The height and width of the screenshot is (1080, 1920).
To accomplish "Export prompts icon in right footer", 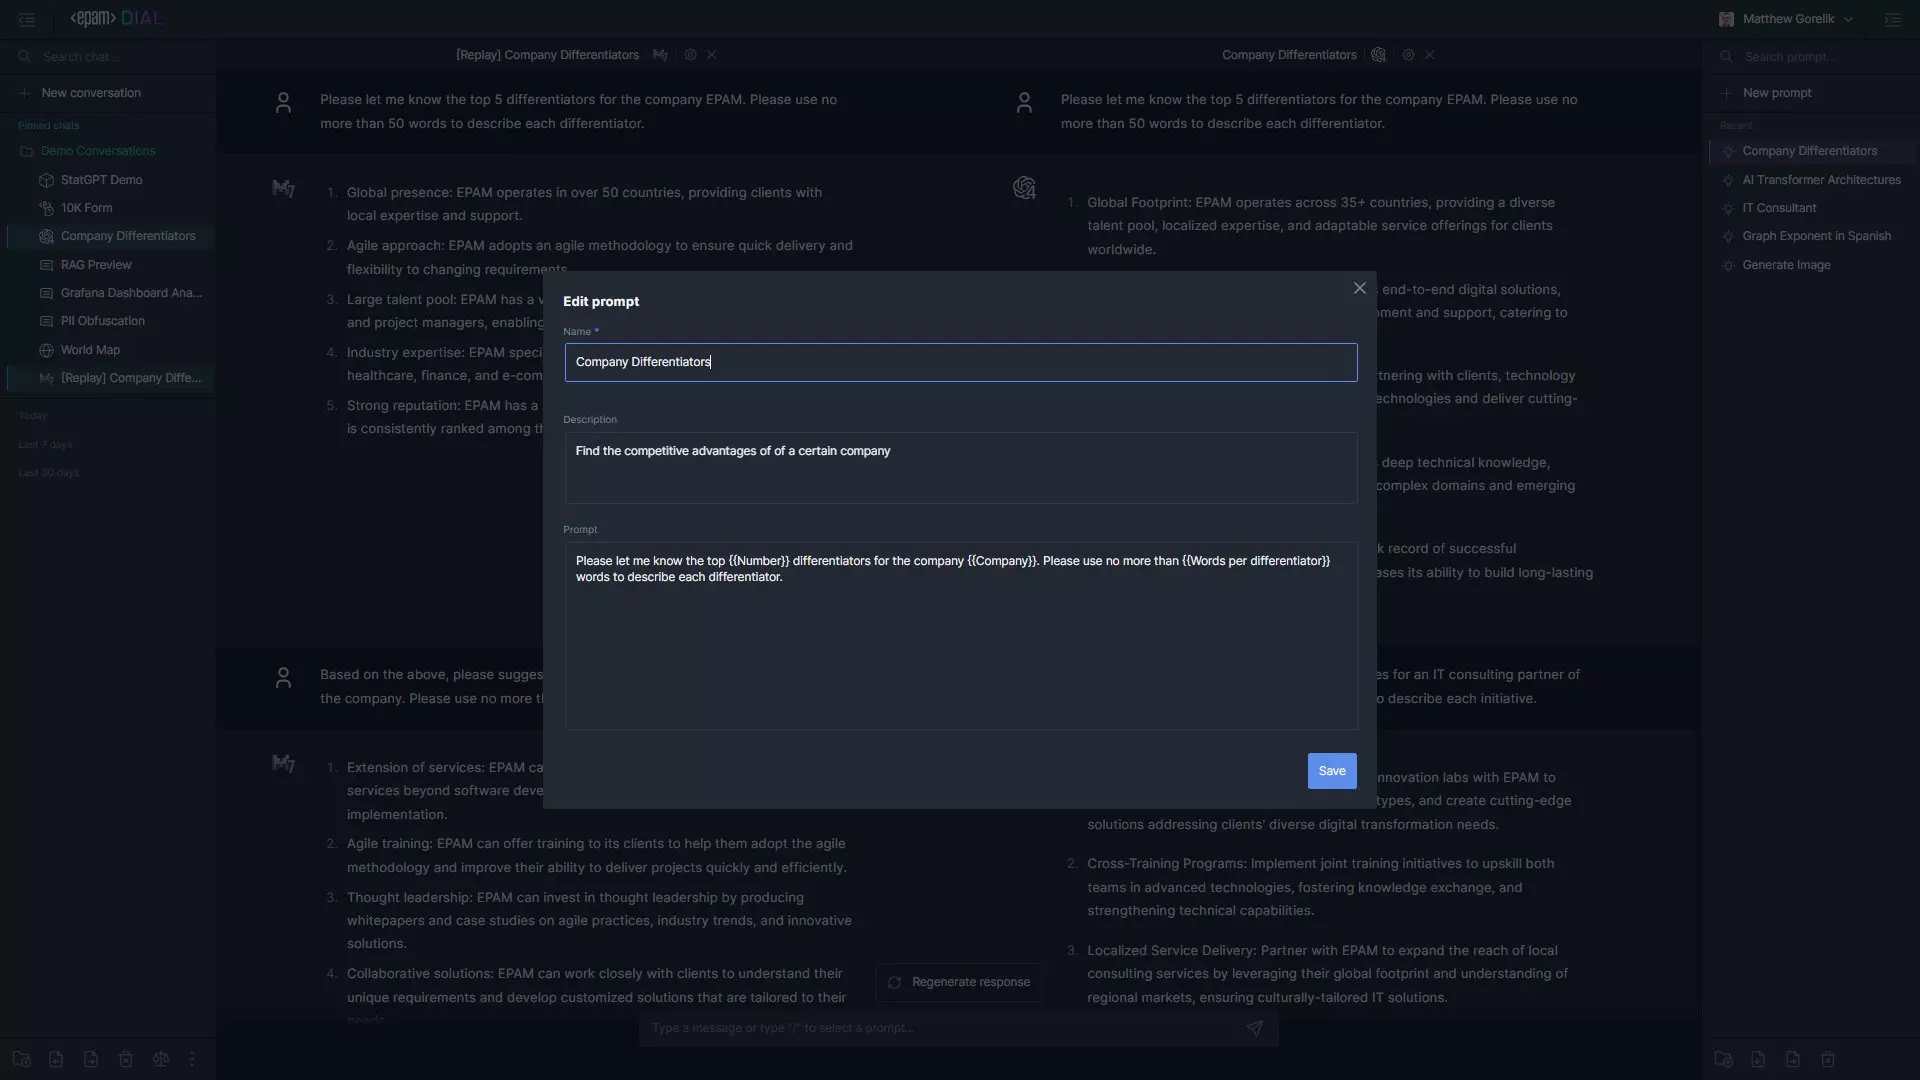I will click(x=1793, y=1059).
